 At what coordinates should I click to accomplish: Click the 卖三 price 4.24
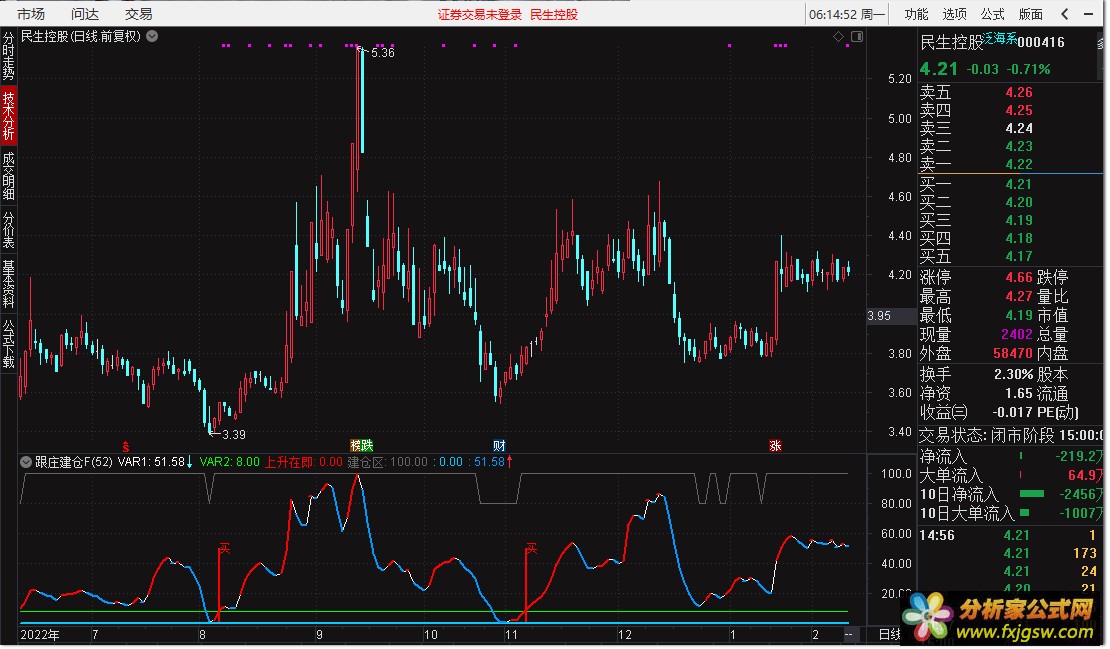pyautogui.click(x=1019, y=128)
